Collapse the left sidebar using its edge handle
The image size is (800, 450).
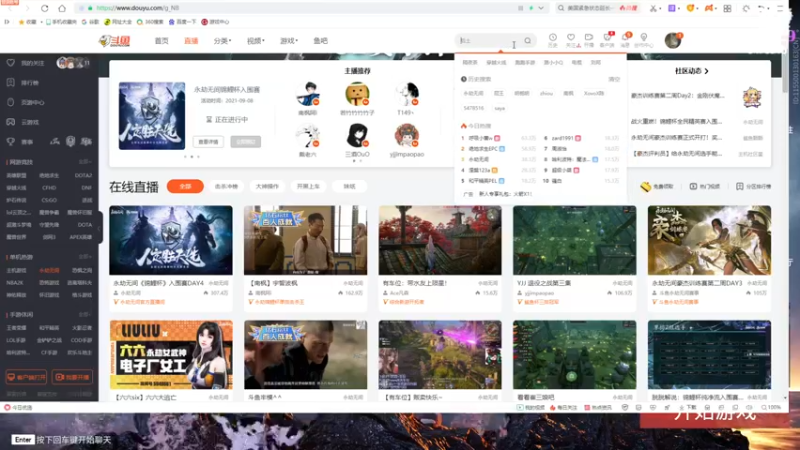pos(99,228)
